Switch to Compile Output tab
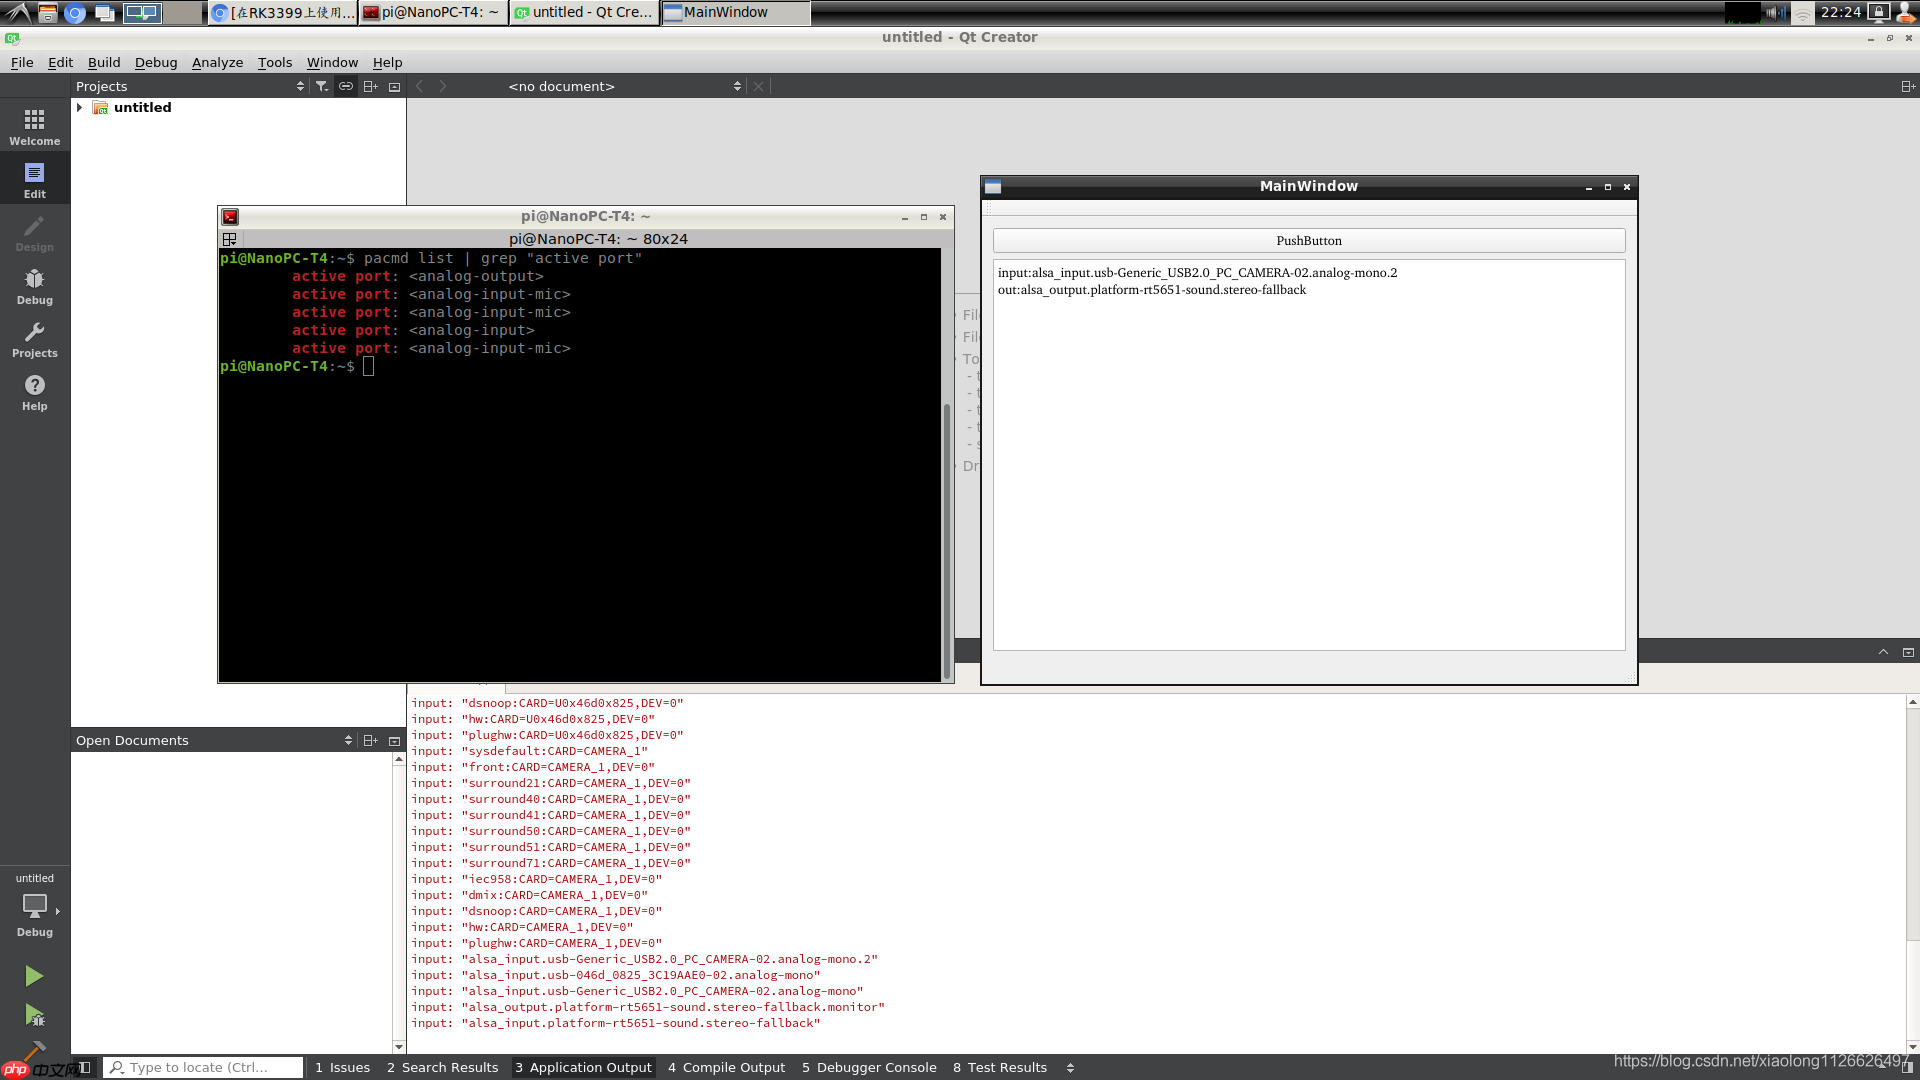 726,1067
